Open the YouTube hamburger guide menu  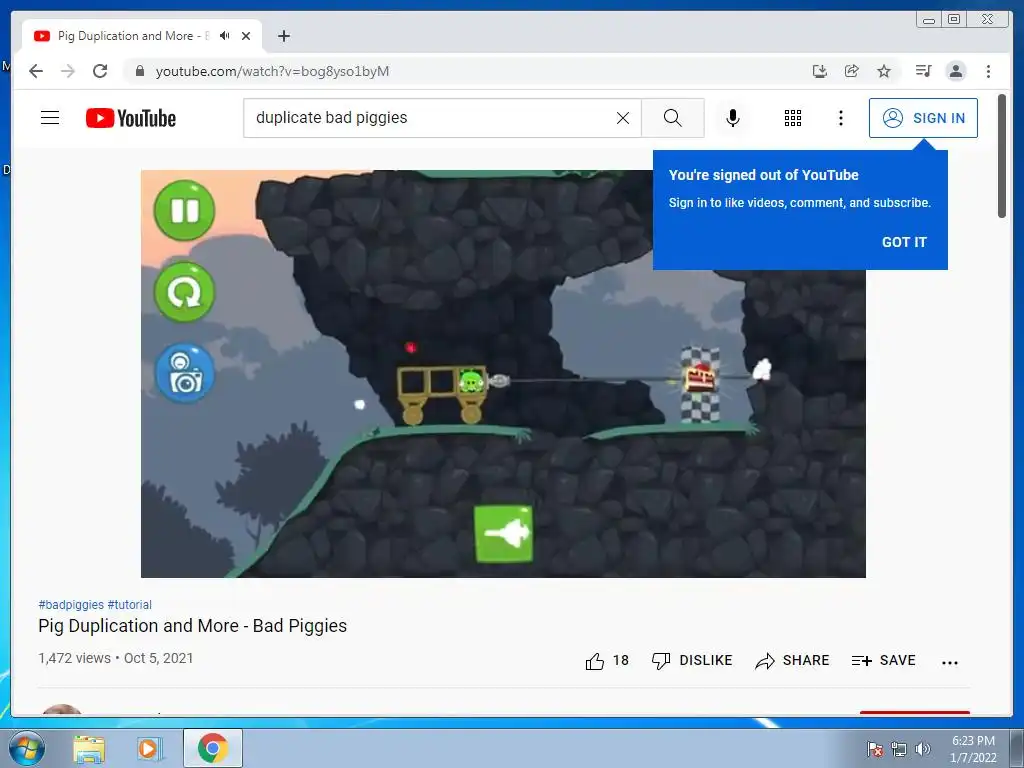click(x=50, y=118)
